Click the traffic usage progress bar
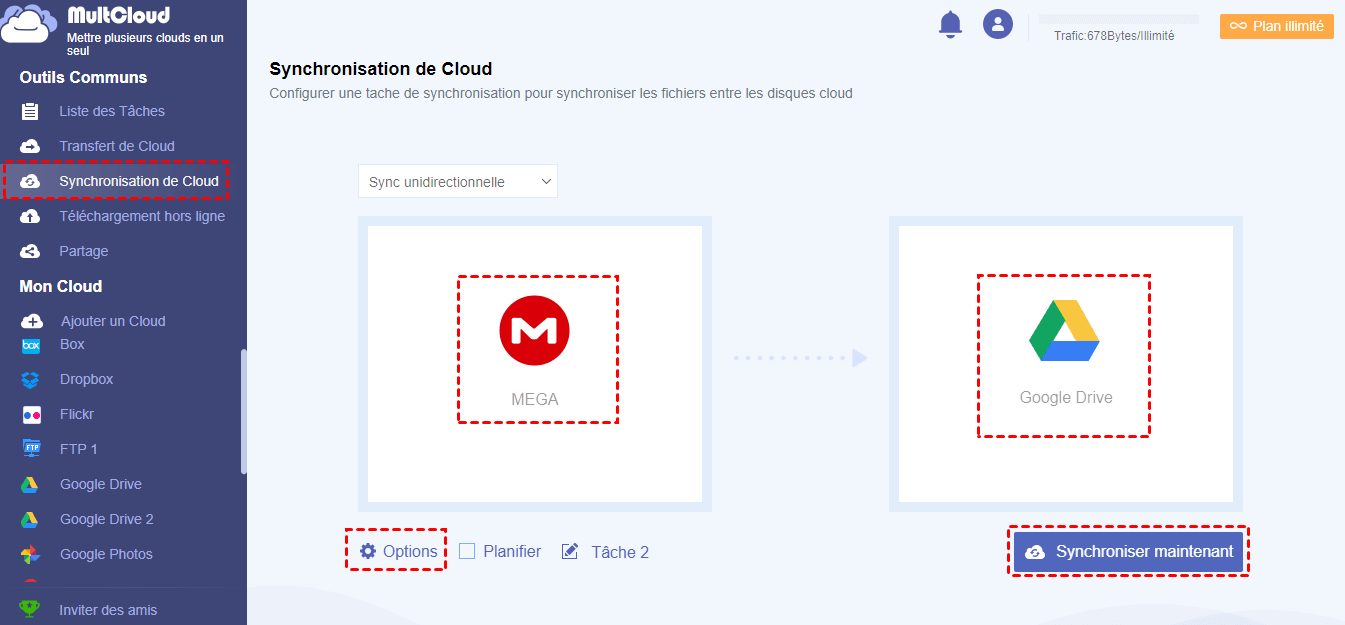 tap(1118, 19)
